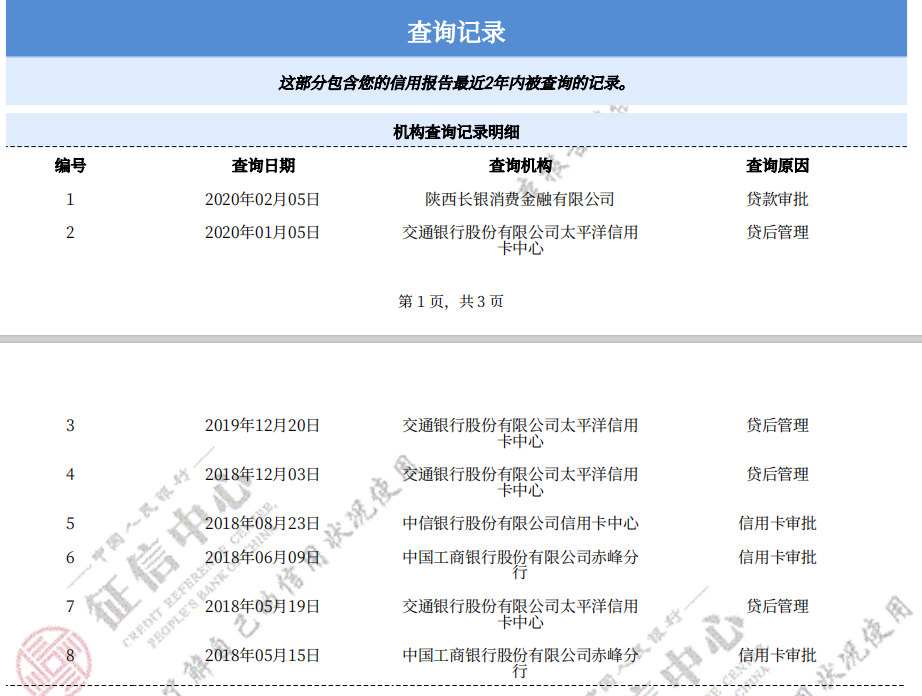Click the 查询原因 column header
Screen dimensions: 922x696
(x=777, y=166)
